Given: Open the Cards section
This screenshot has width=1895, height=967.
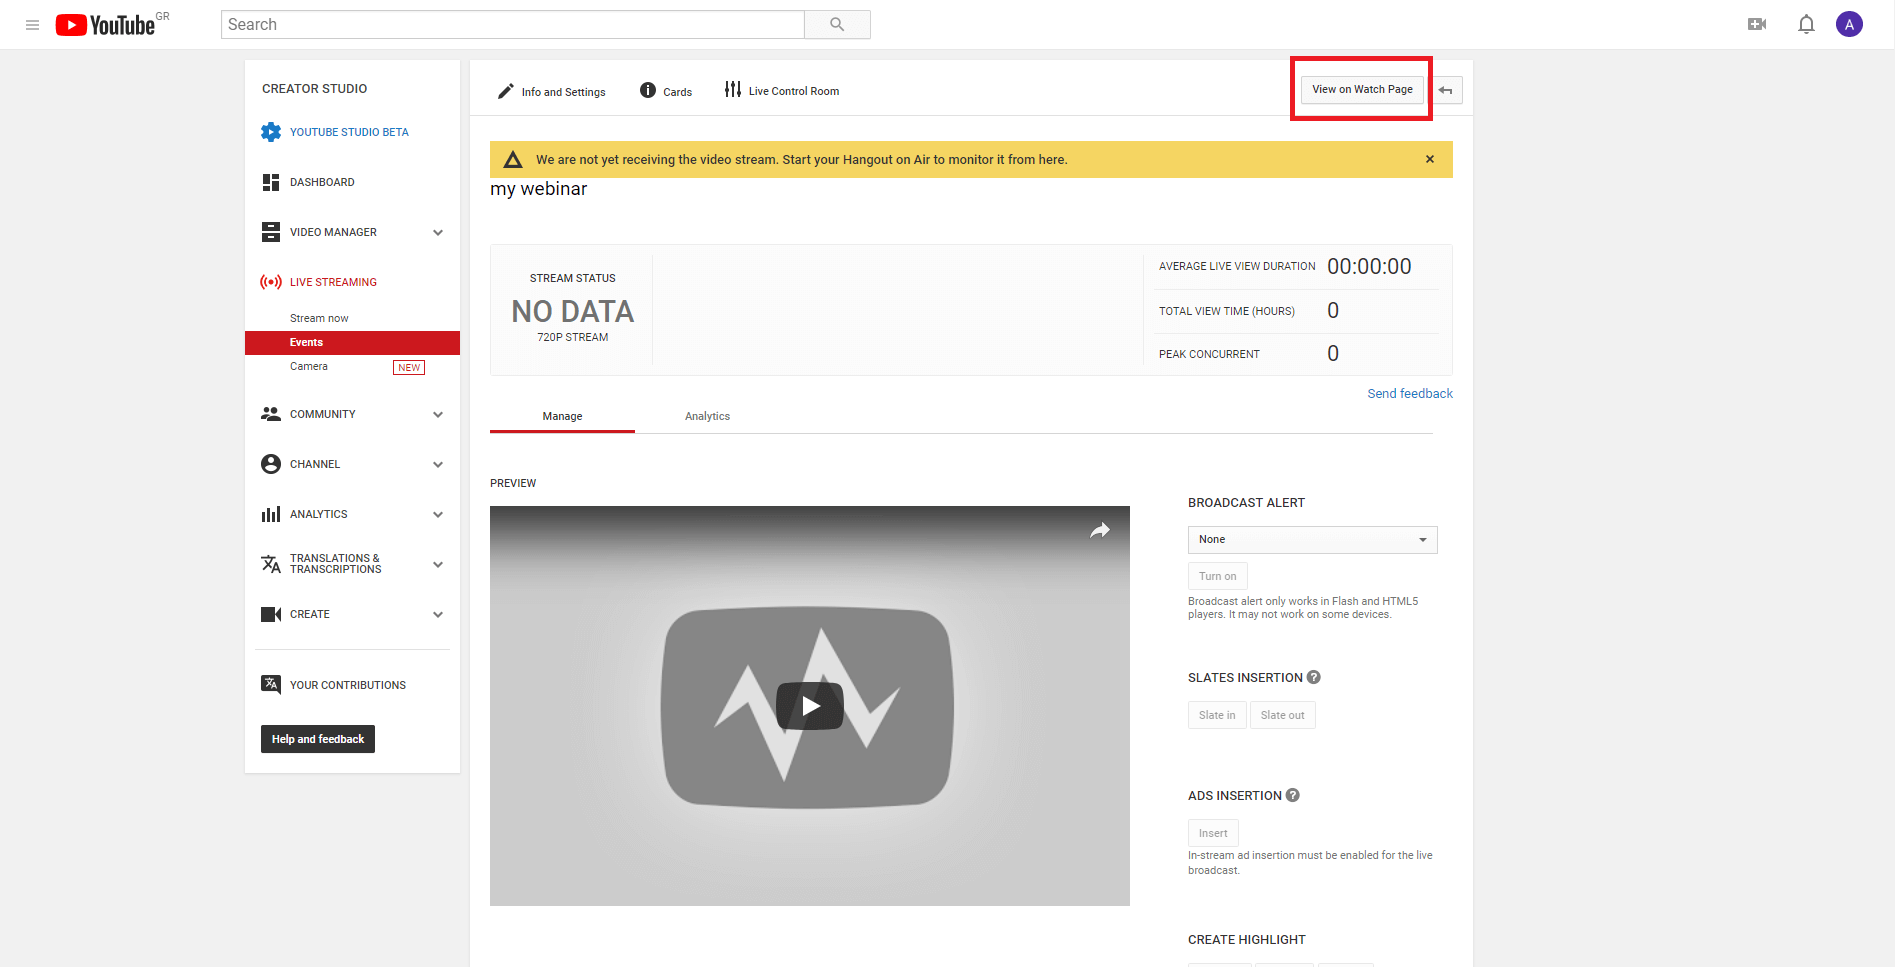Looking at the screenshot, I should point(664,91).
